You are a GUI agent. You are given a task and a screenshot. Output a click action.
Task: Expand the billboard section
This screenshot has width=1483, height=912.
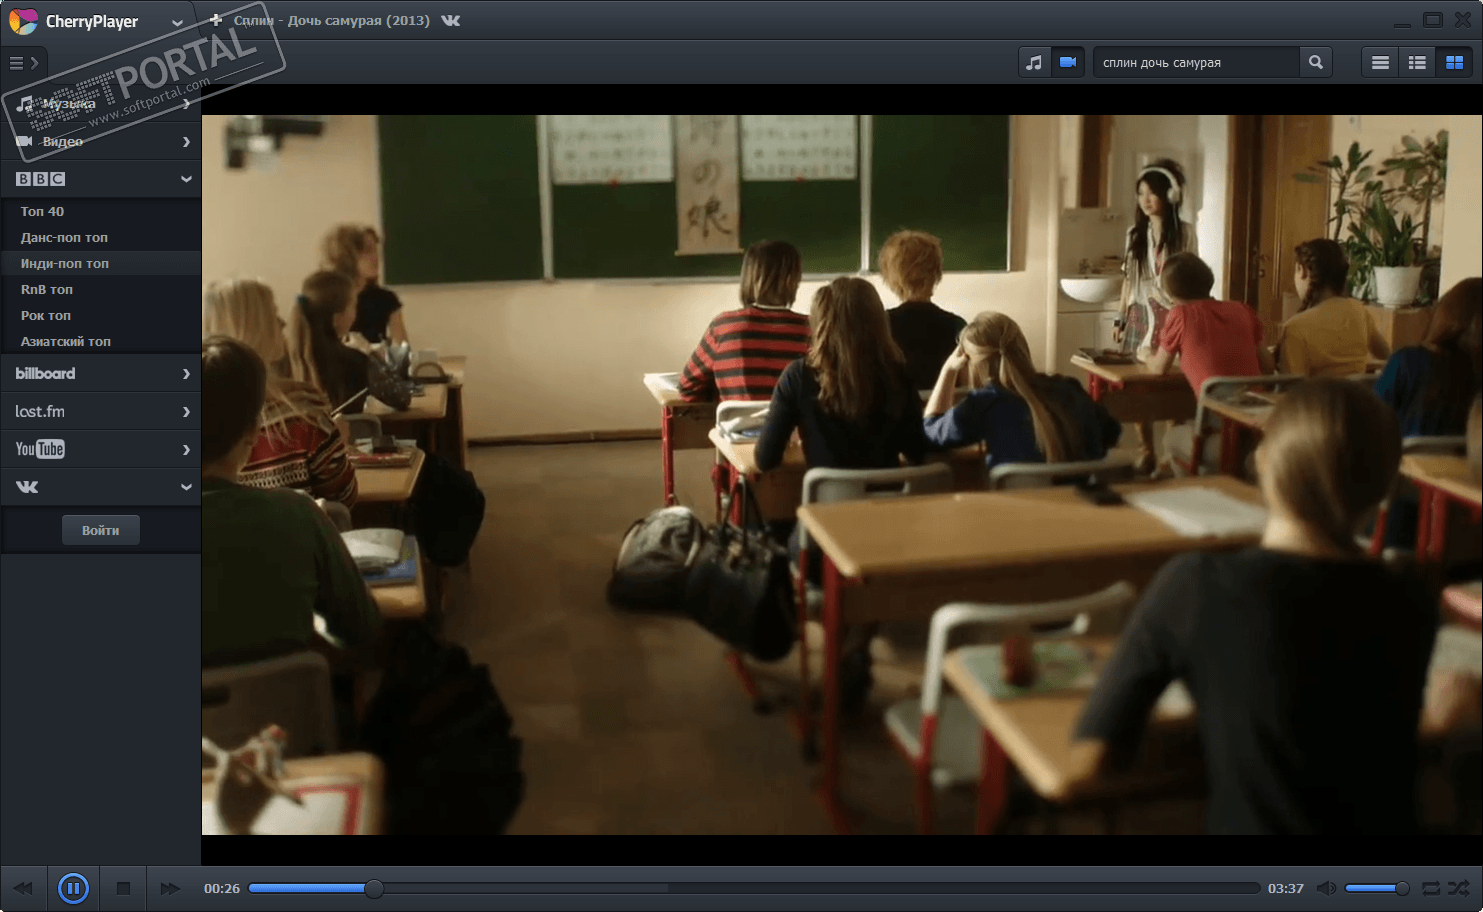pos(100,373)
